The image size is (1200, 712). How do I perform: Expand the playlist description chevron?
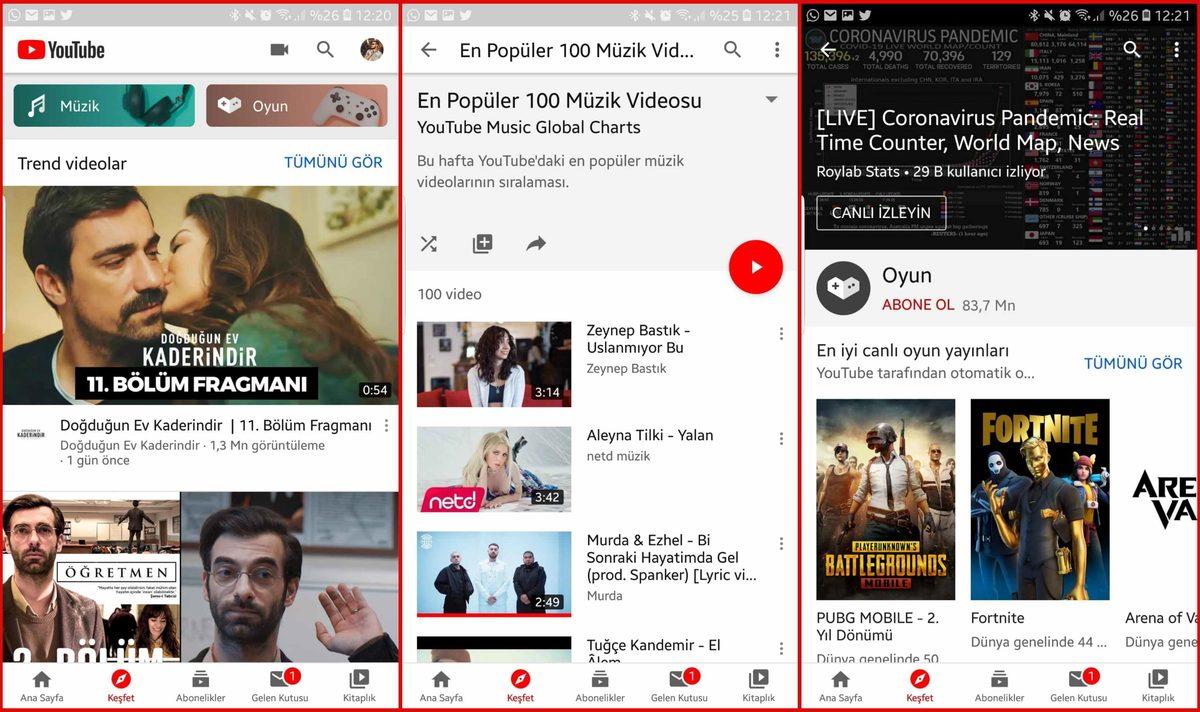771,100
